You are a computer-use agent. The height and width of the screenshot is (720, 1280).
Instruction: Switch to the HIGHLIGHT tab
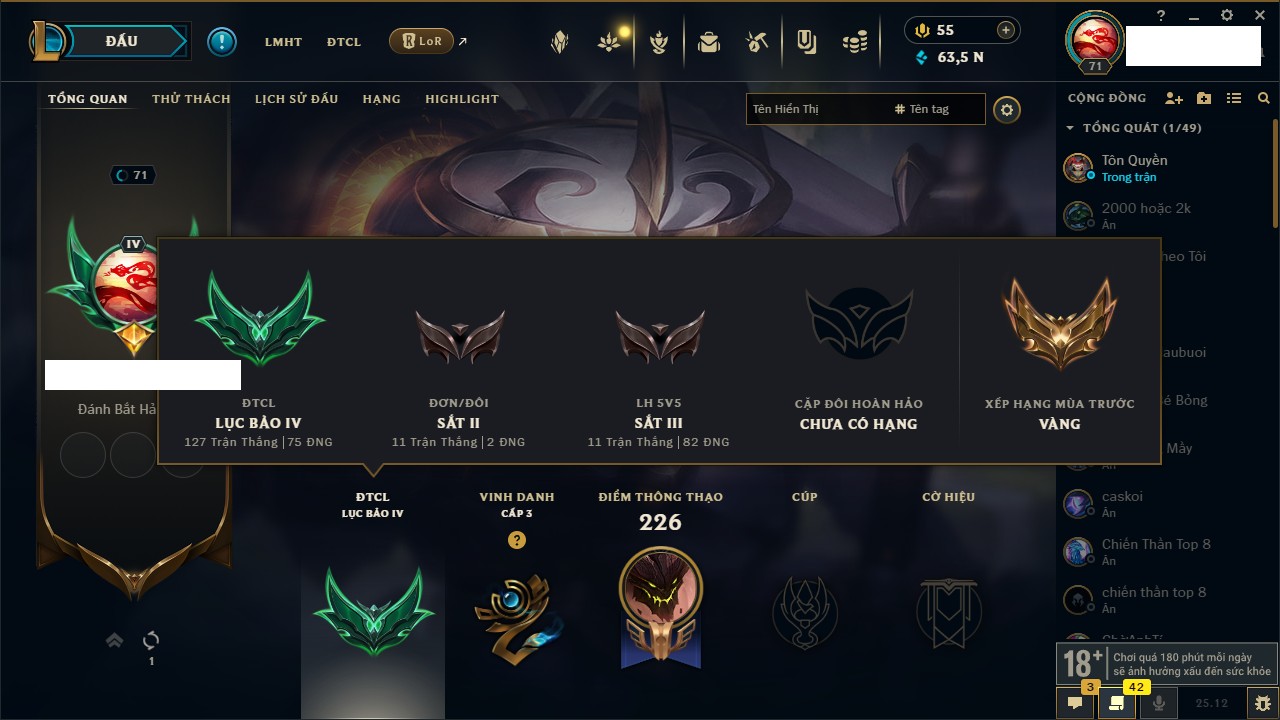click(x=462, y=99)
